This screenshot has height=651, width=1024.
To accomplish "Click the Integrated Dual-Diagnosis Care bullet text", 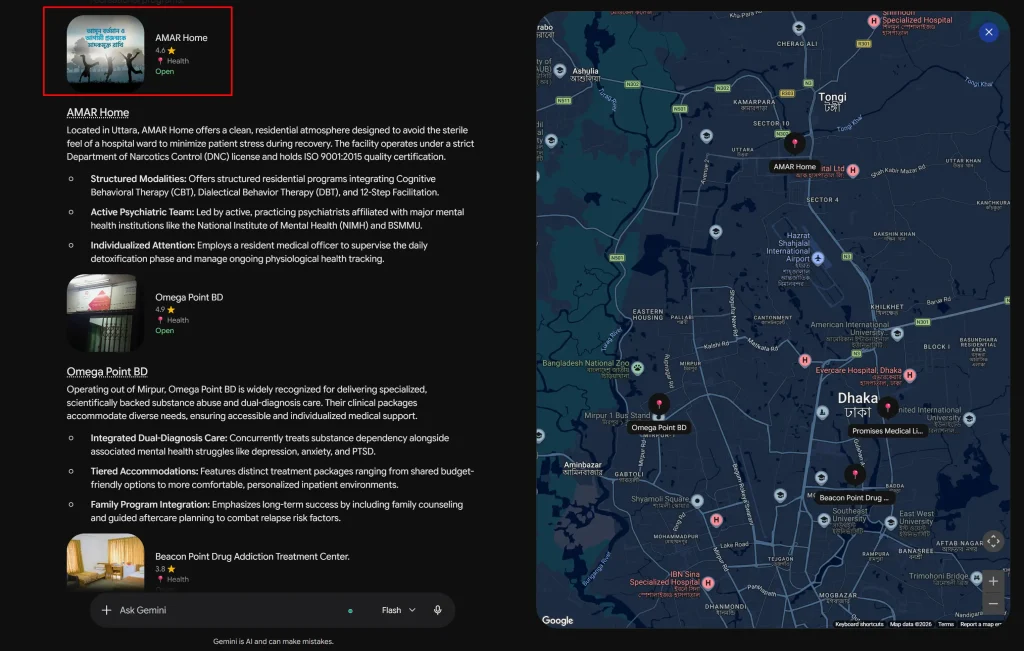I will click(x=270, y=445).
